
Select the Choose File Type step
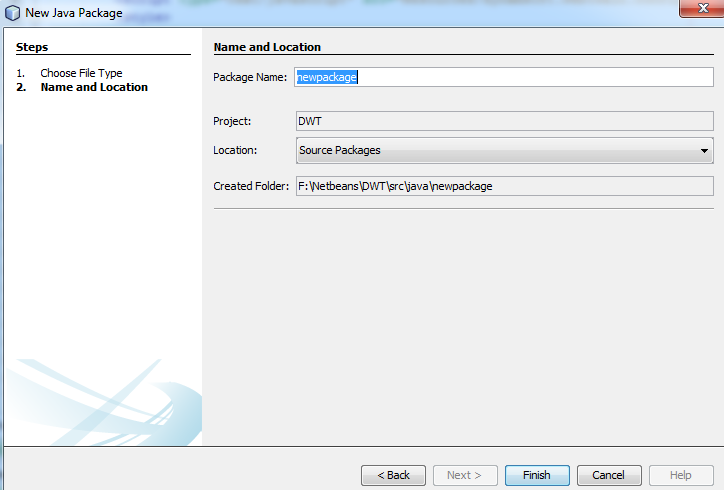click(x=81, y=73)
